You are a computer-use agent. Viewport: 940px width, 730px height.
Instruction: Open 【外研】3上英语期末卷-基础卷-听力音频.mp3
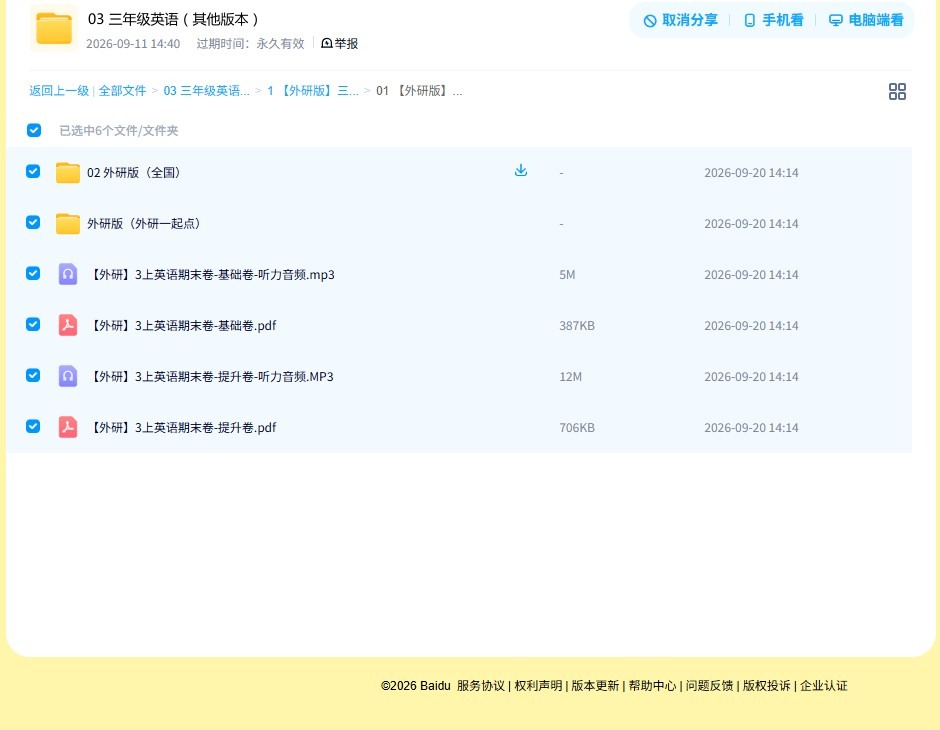[x=211, y=274]
